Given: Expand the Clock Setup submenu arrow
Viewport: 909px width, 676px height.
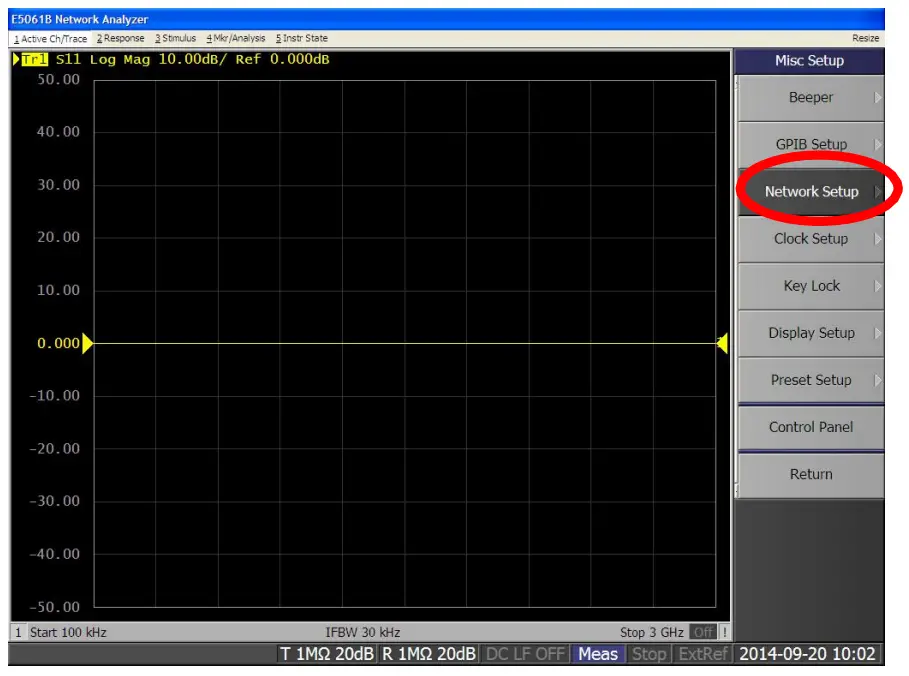Looking at the screenshot, I should coord(878,239).
